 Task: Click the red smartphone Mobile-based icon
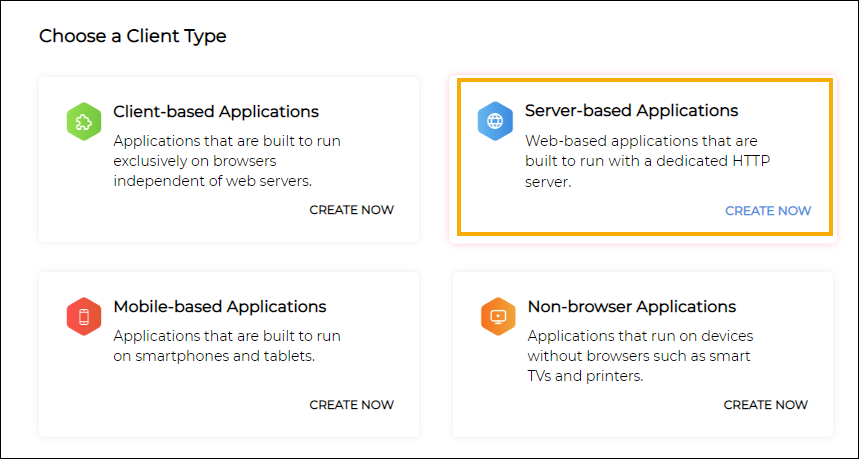(84, 317)
